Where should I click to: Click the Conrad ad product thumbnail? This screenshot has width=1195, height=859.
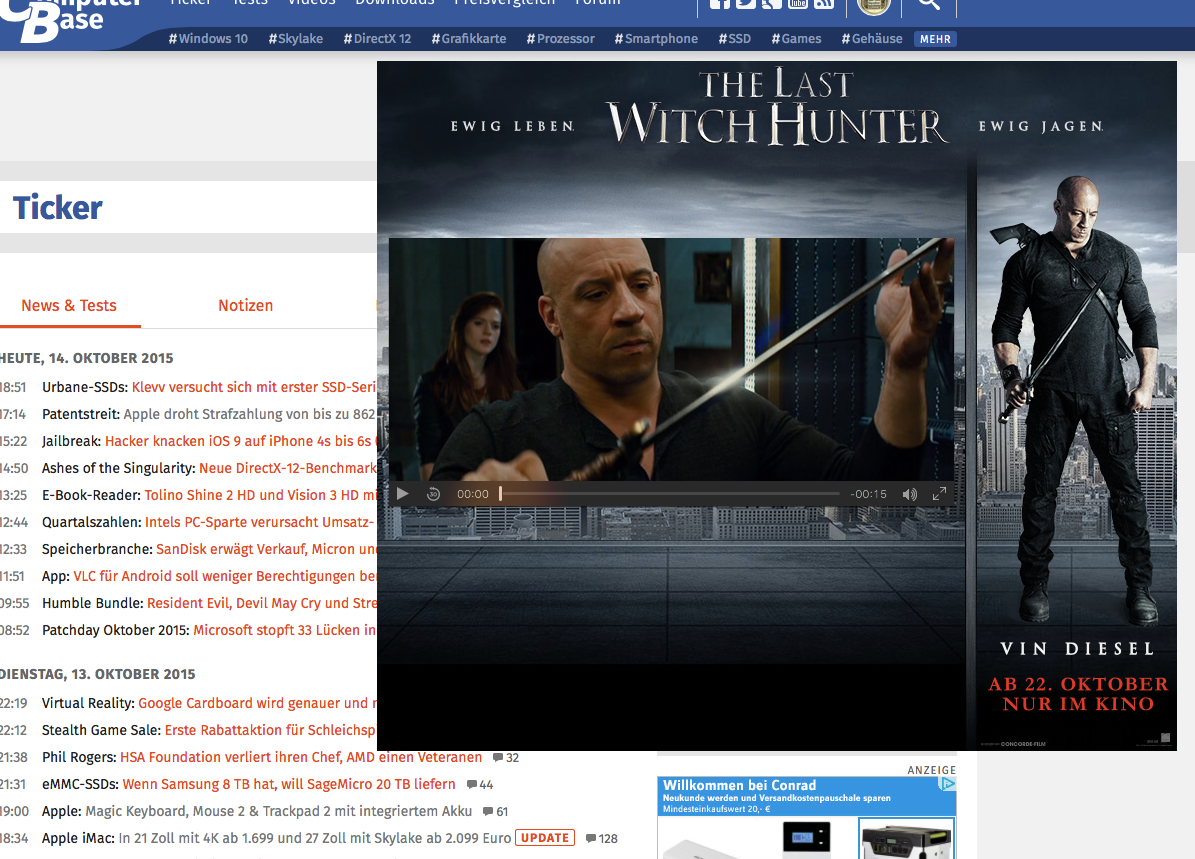tap(906, 838)
